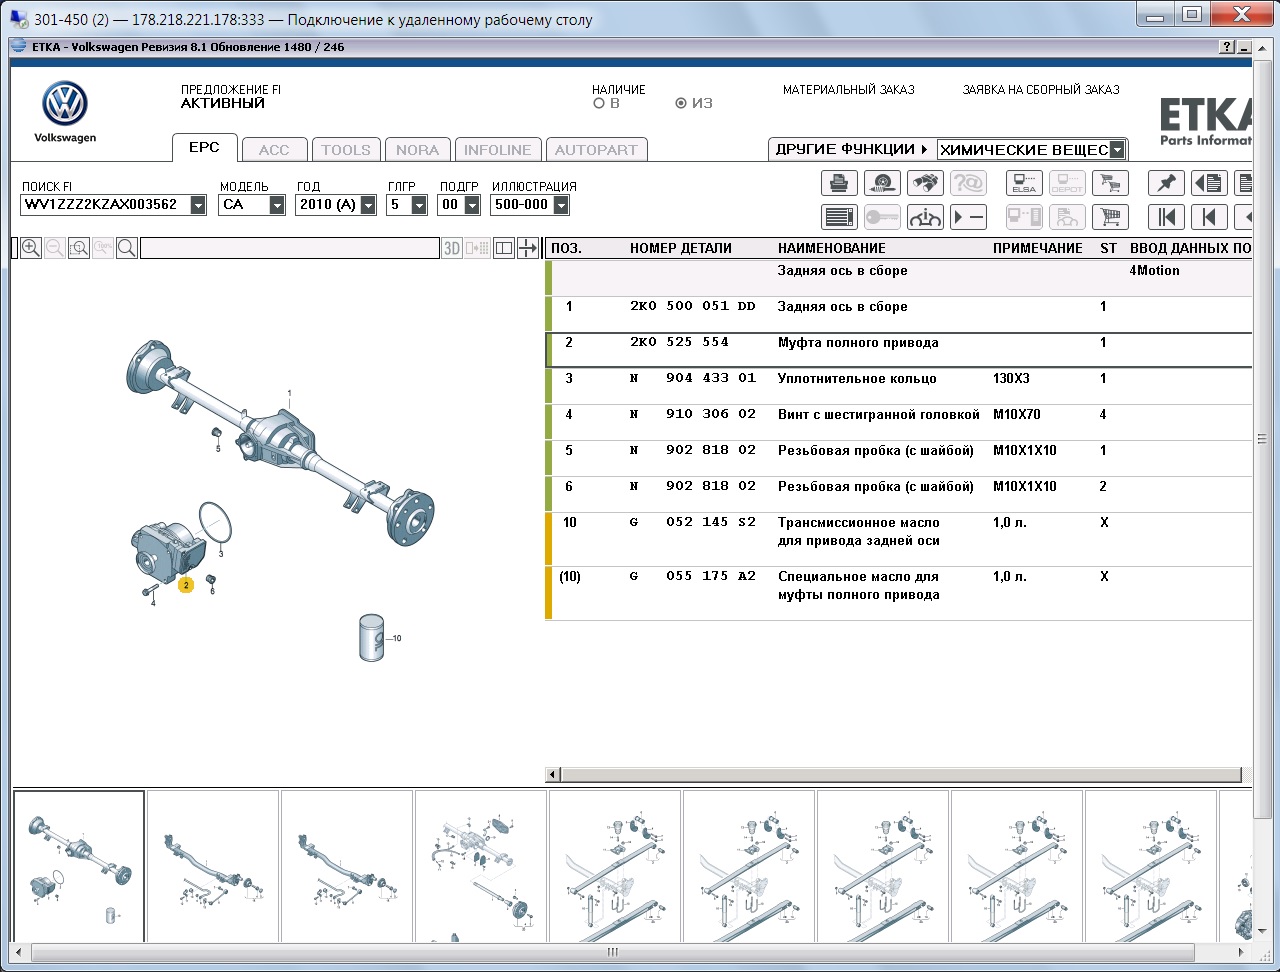1280x972 pixels.
Task: Click the parts list vertical scrollbar
Action: coord(1262,440)
